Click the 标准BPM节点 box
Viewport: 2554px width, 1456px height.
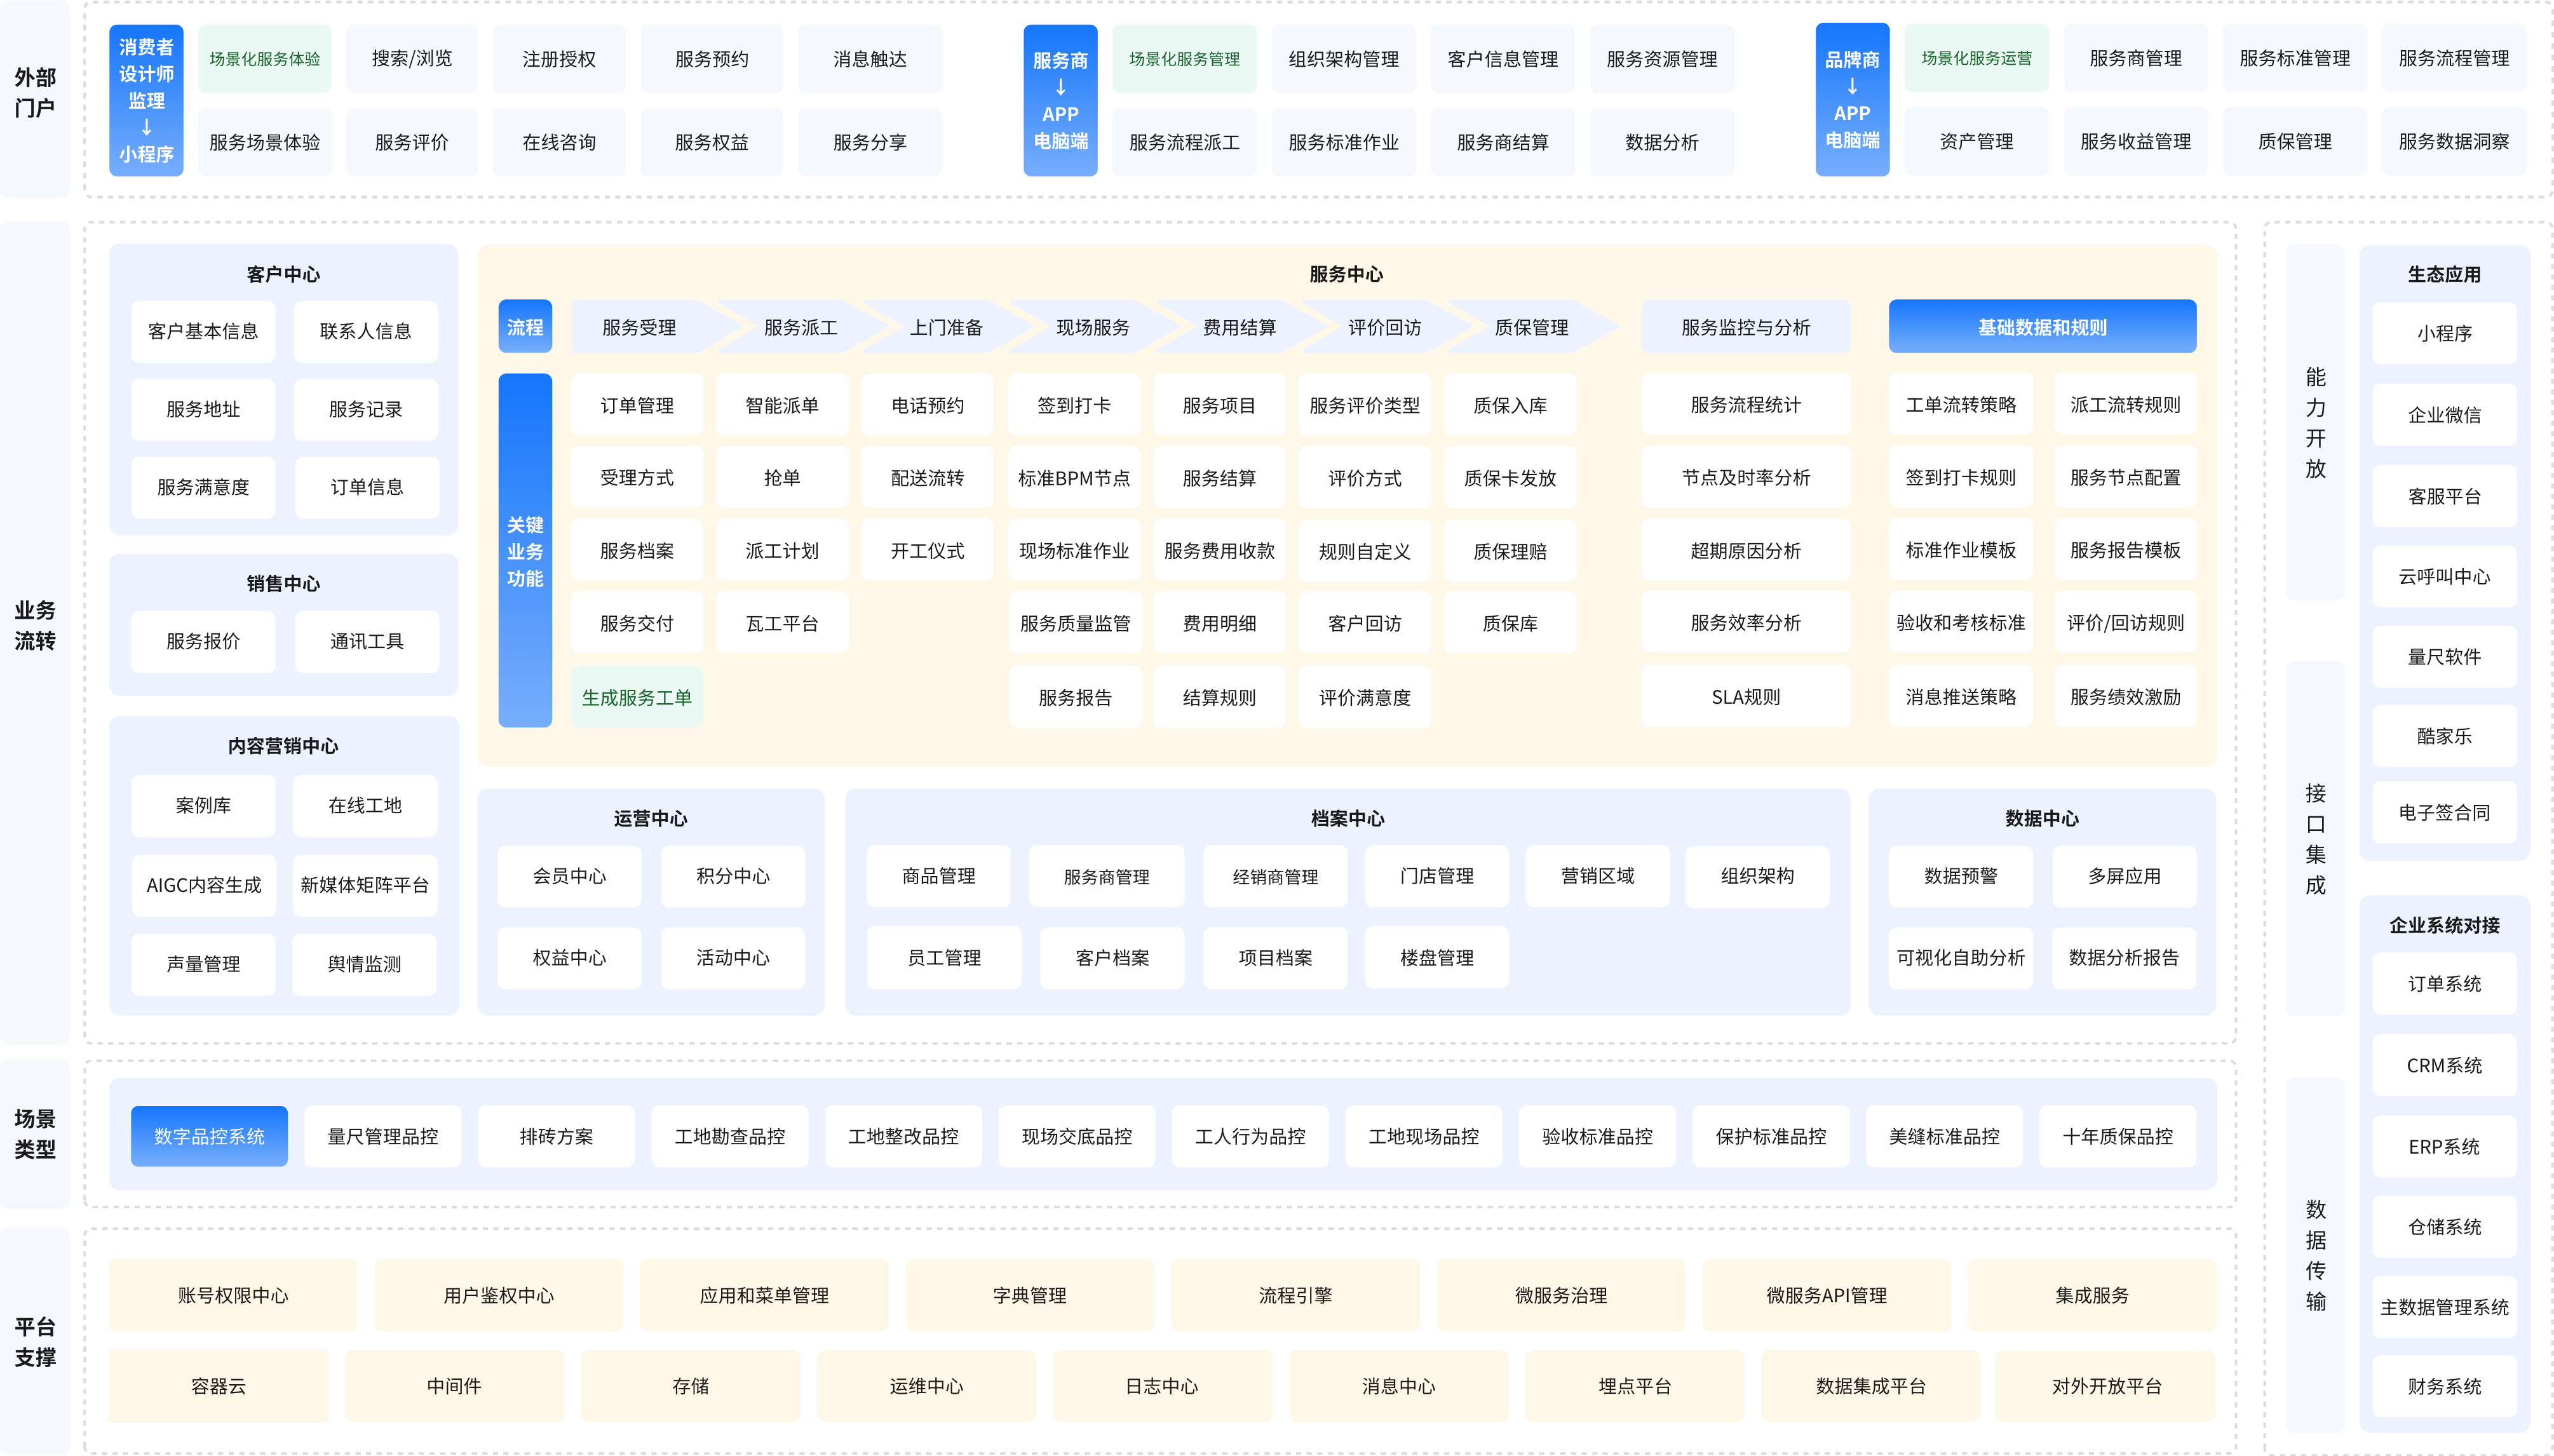click(x=1074, y=478)
